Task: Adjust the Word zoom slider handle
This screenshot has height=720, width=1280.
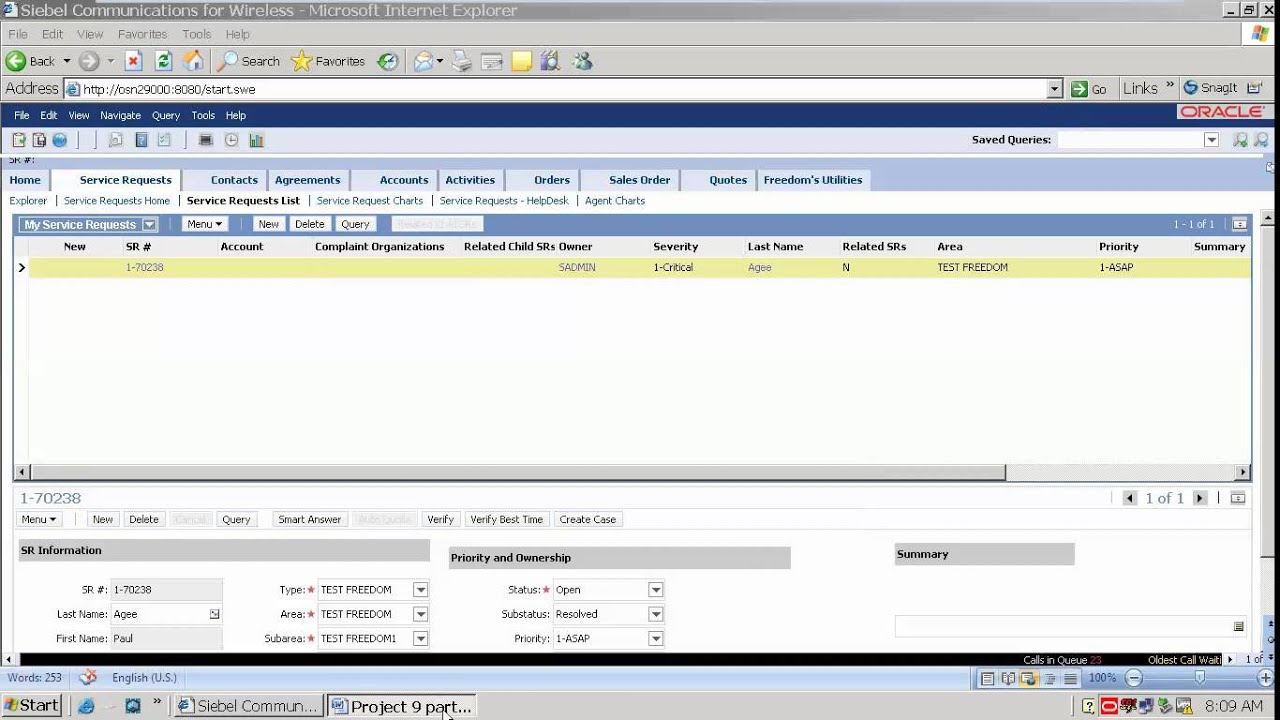Action: tap(1200, 678)
